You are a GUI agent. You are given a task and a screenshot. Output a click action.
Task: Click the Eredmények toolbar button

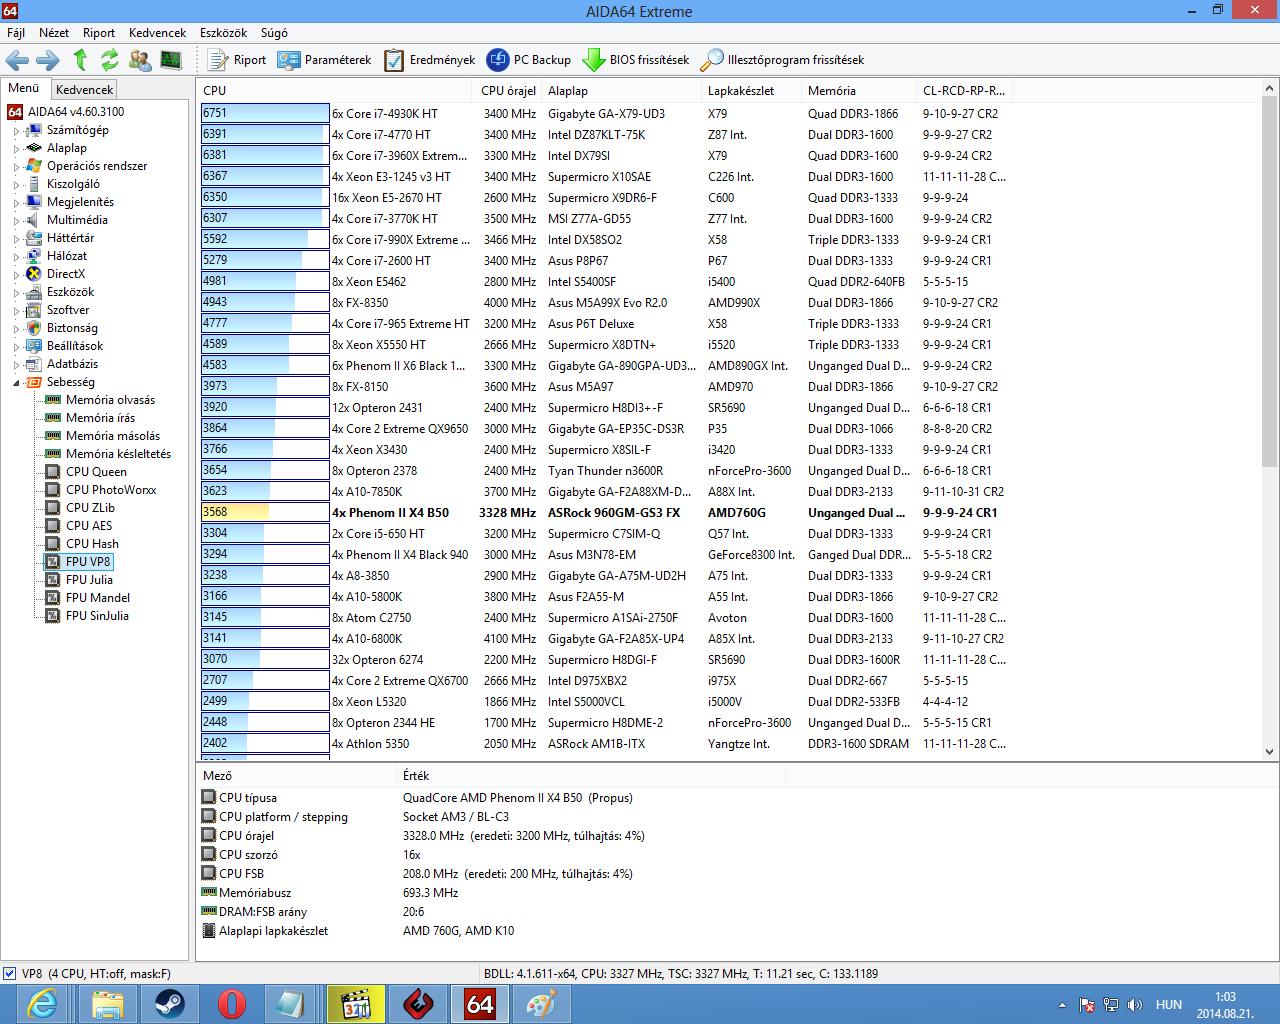429,60
